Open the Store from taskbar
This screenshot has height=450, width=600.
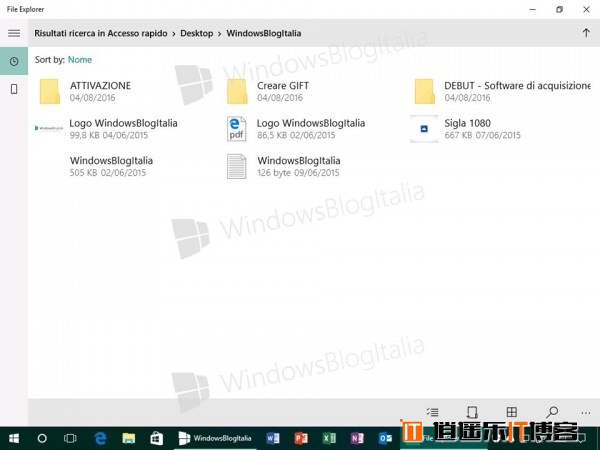[157, 438]
